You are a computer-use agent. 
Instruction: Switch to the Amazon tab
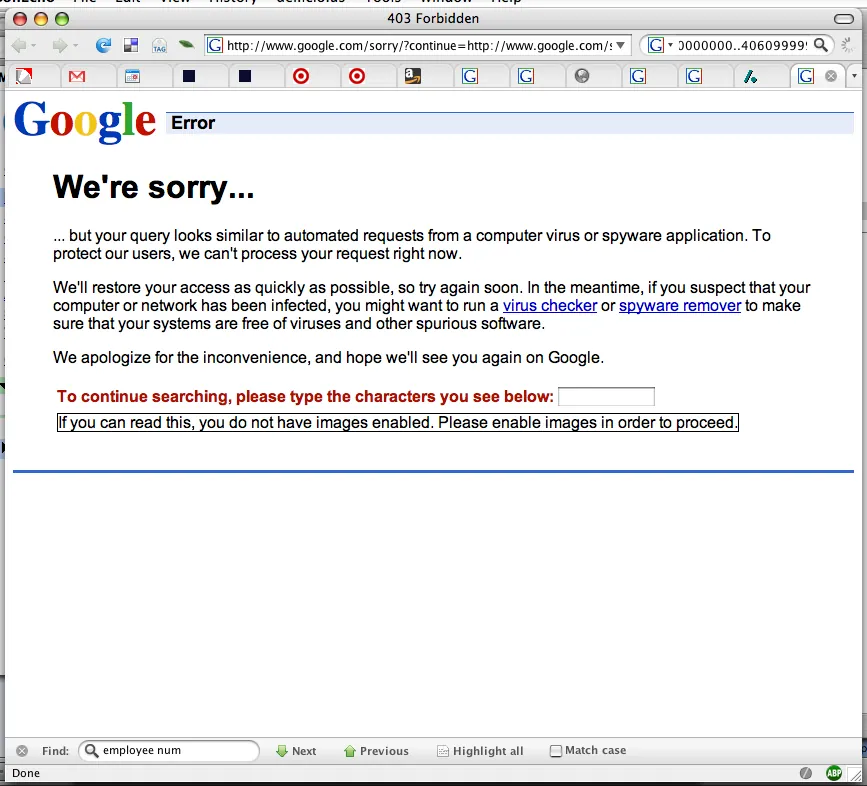pos(412,76)
